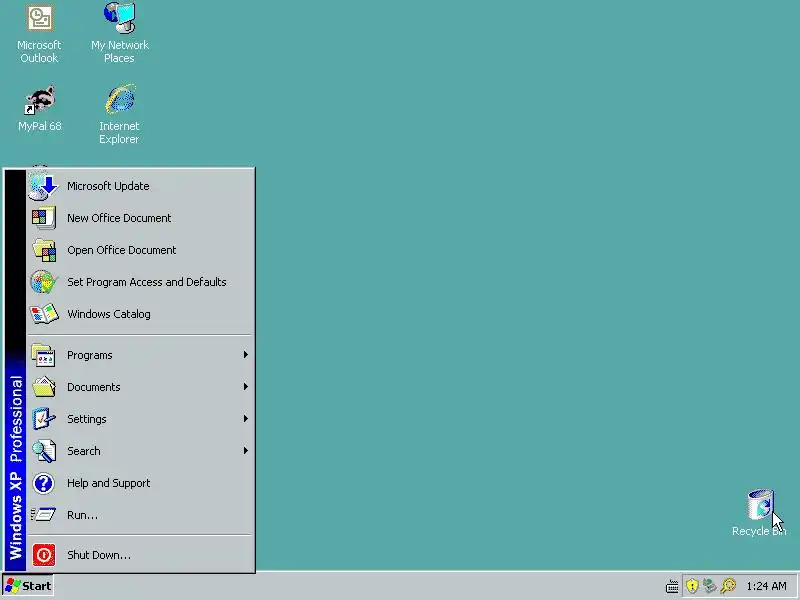Open Help and Support entry
This screenshot has width=800, height=600.
click(140, 483)
